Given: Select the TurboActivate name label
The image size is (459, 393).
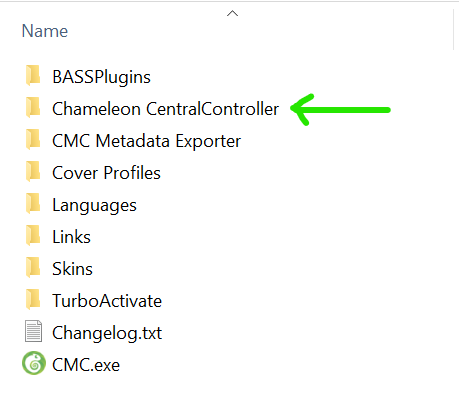Looking at the screenshot, I should (x=107, y=301).
